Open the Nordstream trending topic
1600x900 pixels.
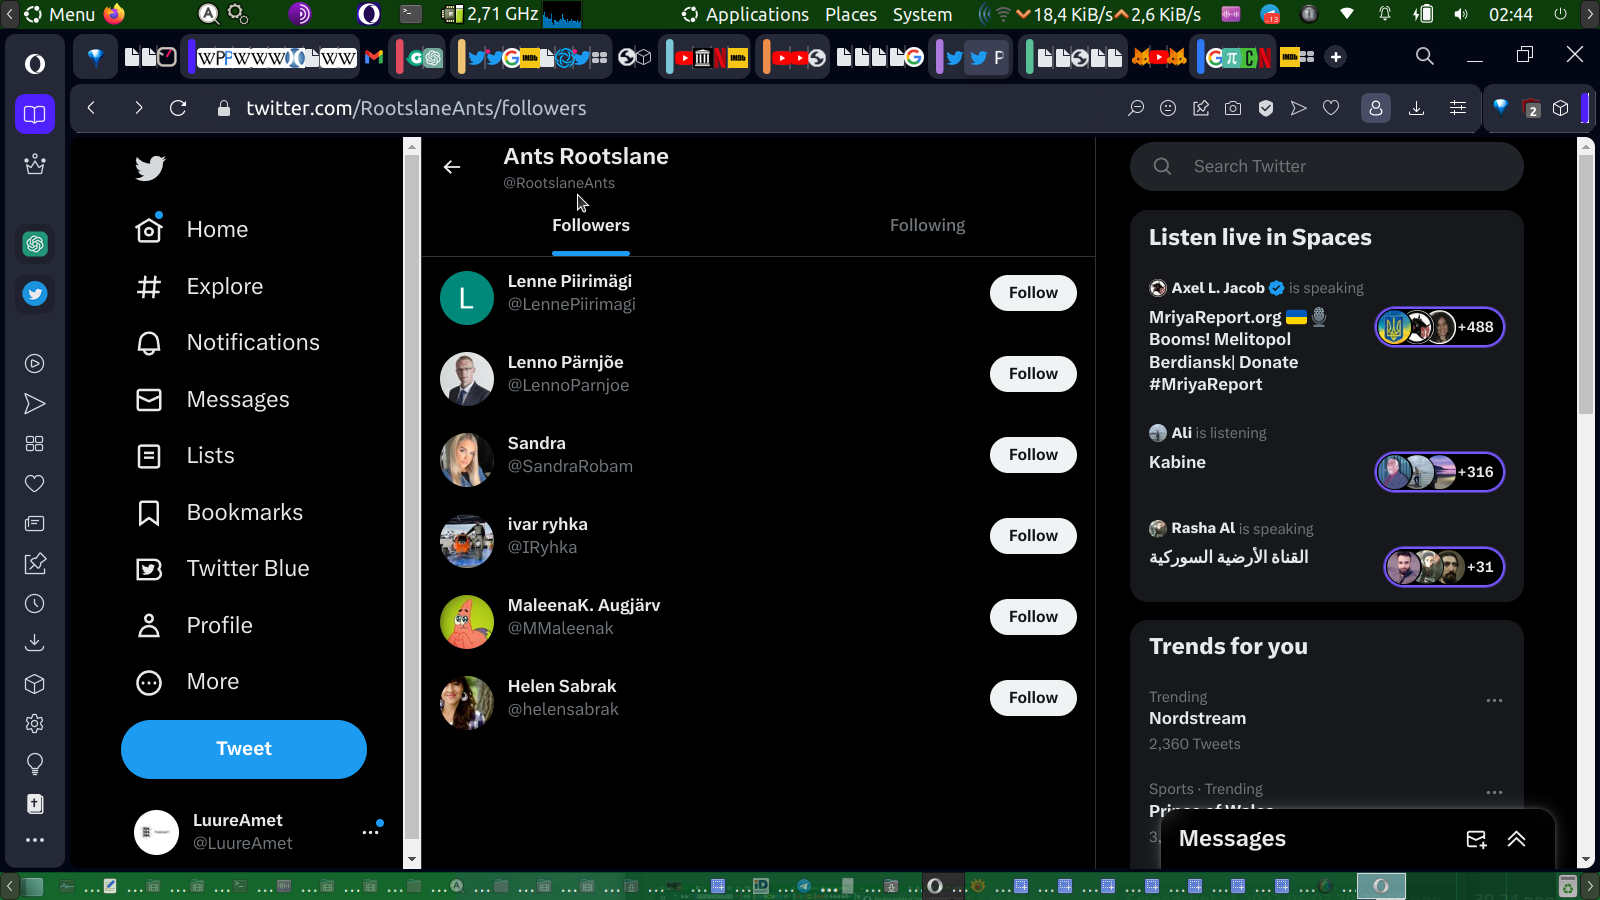(1197, 719)
